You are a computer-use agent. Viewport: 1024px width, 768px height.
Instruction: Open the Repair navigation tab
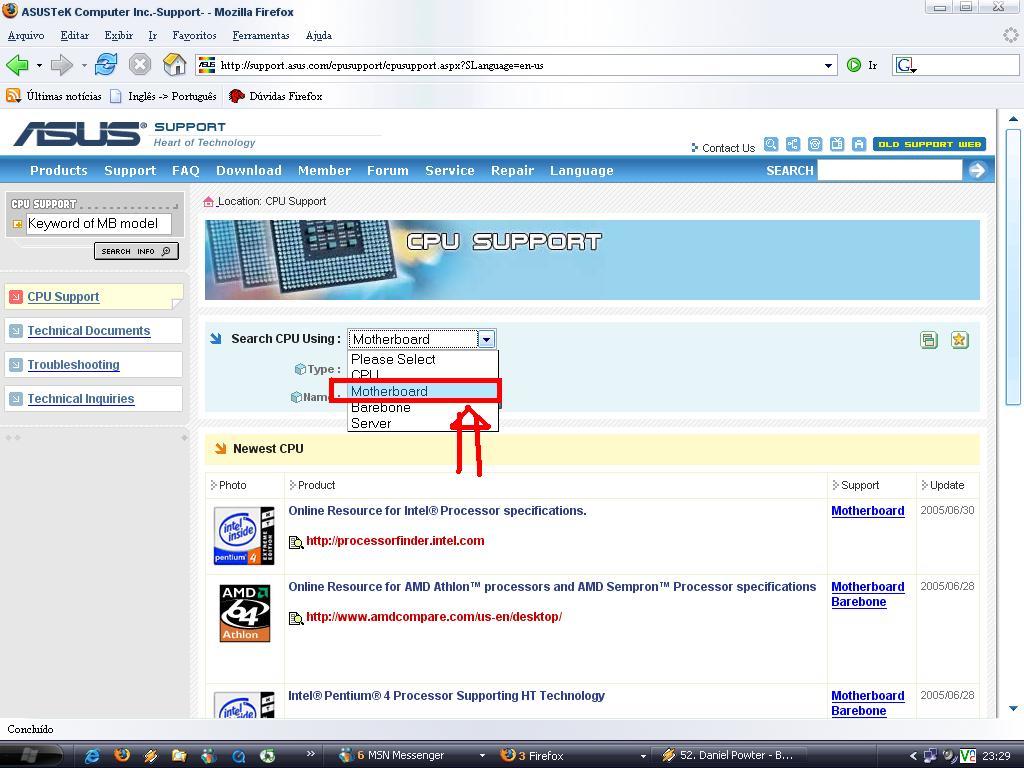pyautogui.click(x=513, y=170)
